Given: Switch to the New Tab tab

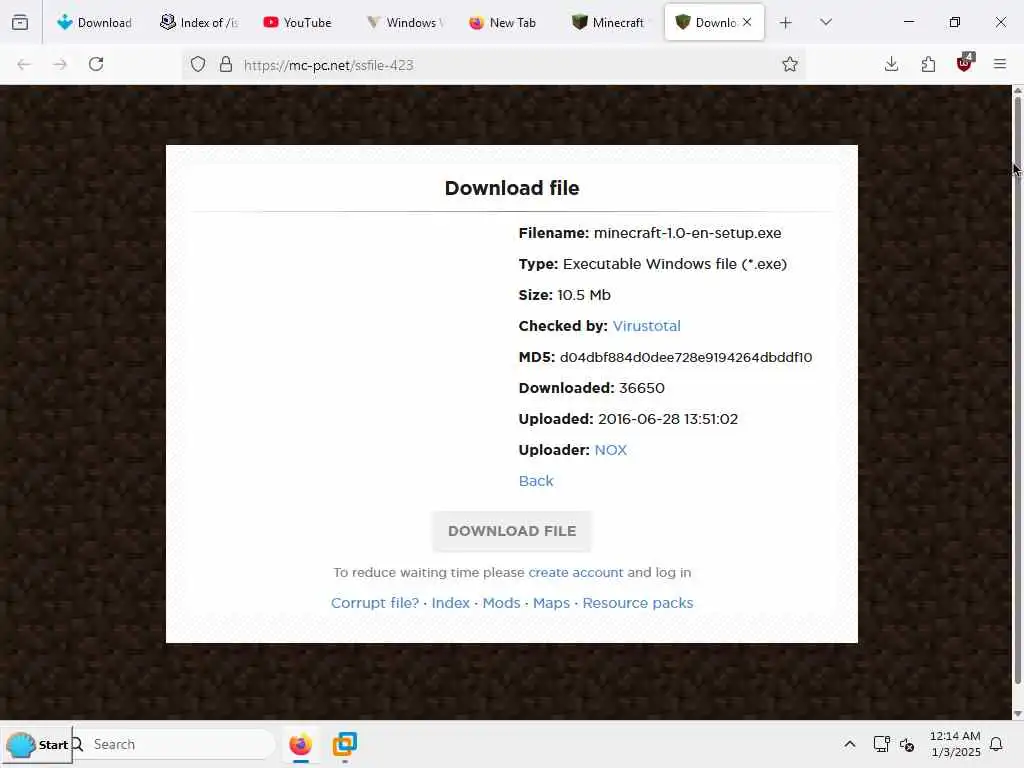Looking at the screenshot, I should (503, 22).
